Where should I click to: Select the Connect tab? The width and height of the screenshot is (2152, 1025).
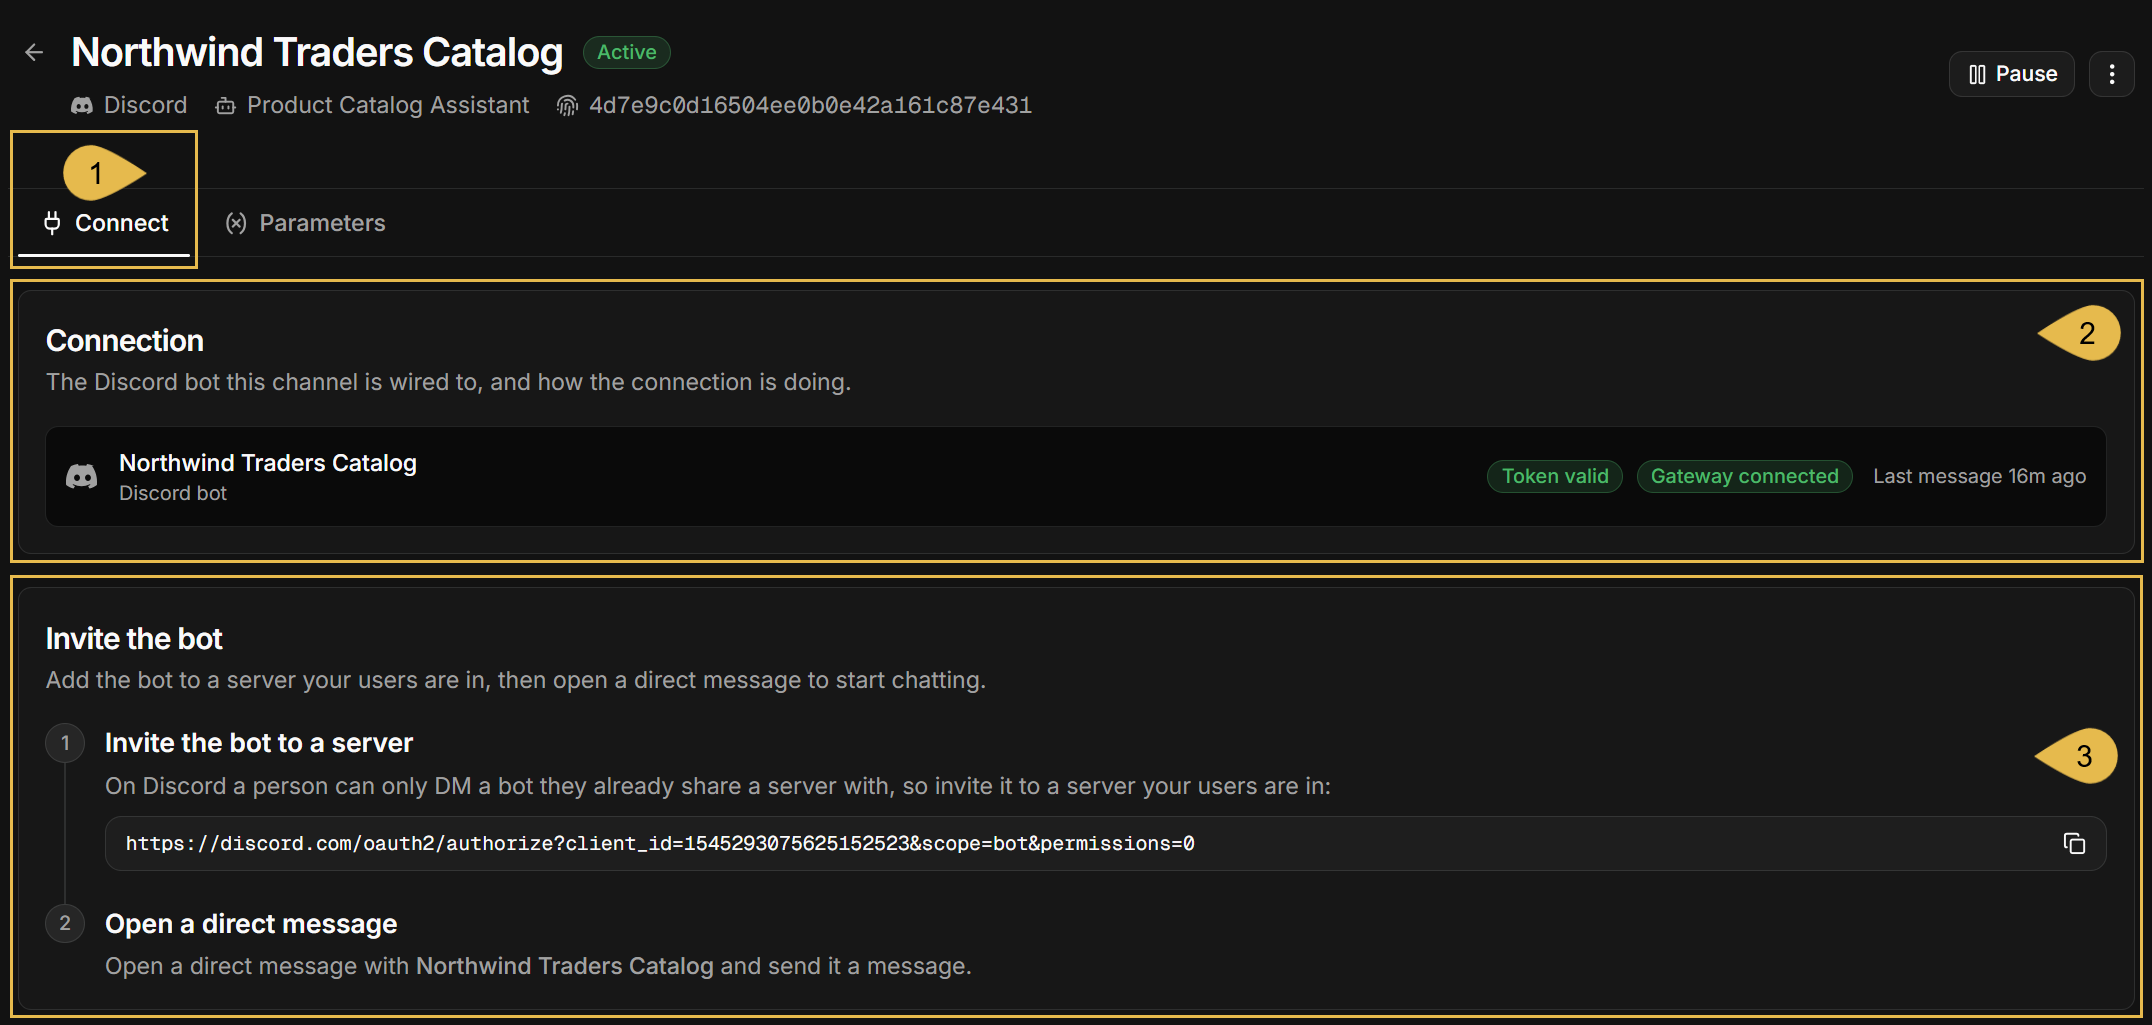(105, 223)
